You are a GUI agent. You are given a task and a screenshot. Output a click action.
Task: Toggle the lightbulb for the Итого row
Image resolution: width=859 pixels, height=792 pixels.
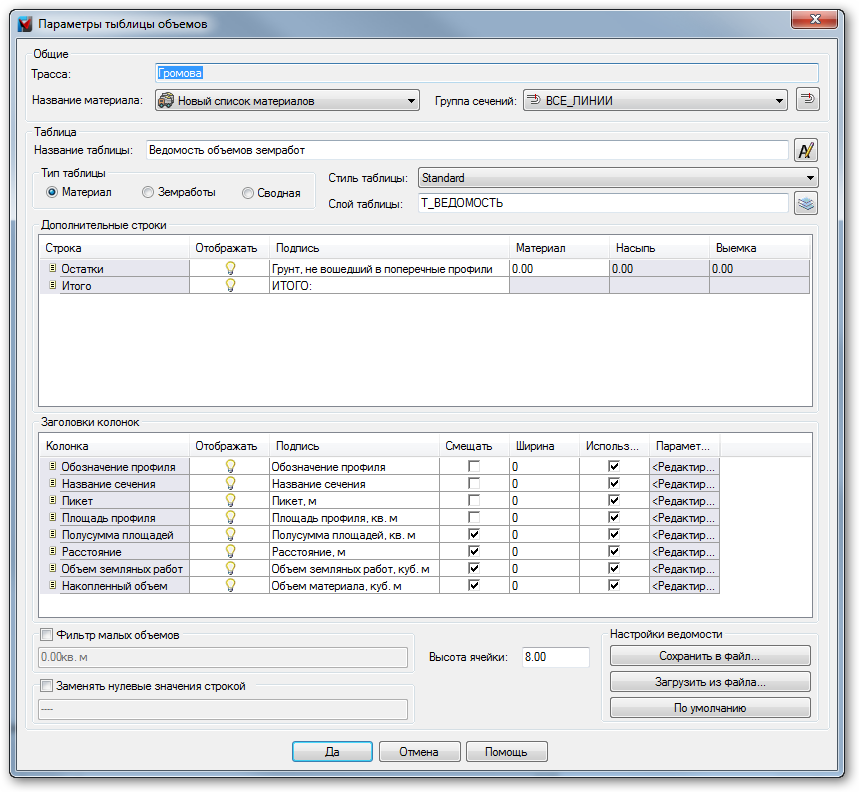(x=230, y=286)
